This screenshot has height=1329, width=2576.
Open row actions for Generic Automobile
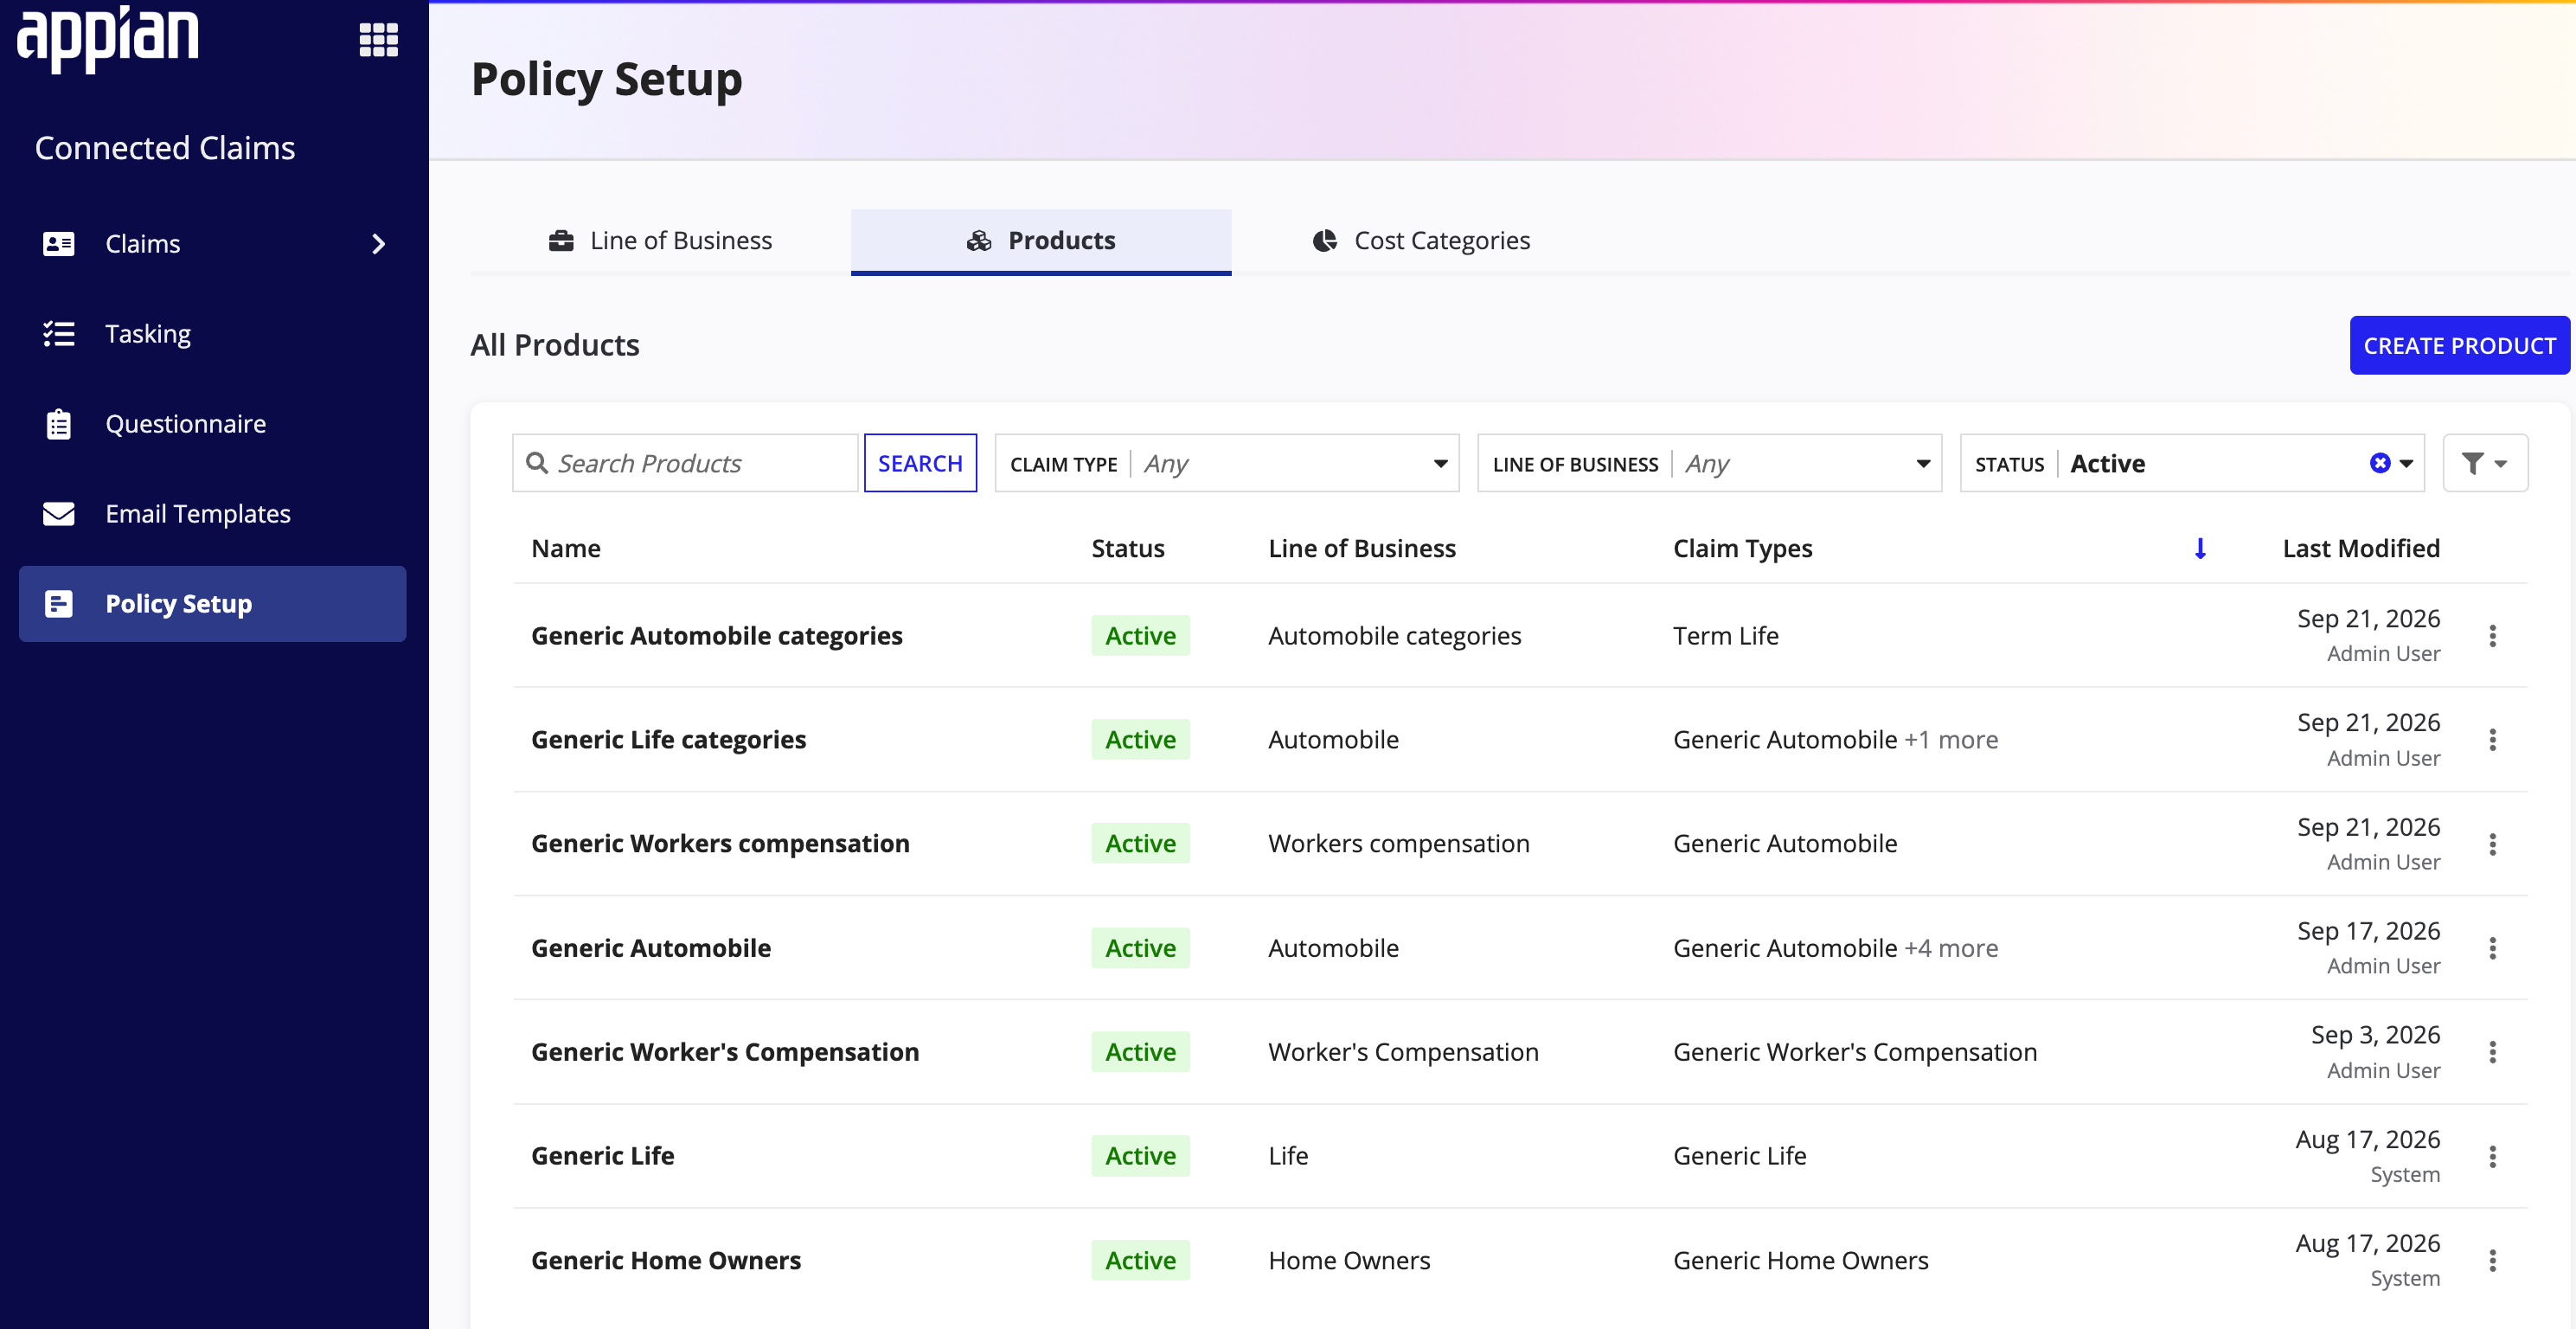coord(2493,948)
